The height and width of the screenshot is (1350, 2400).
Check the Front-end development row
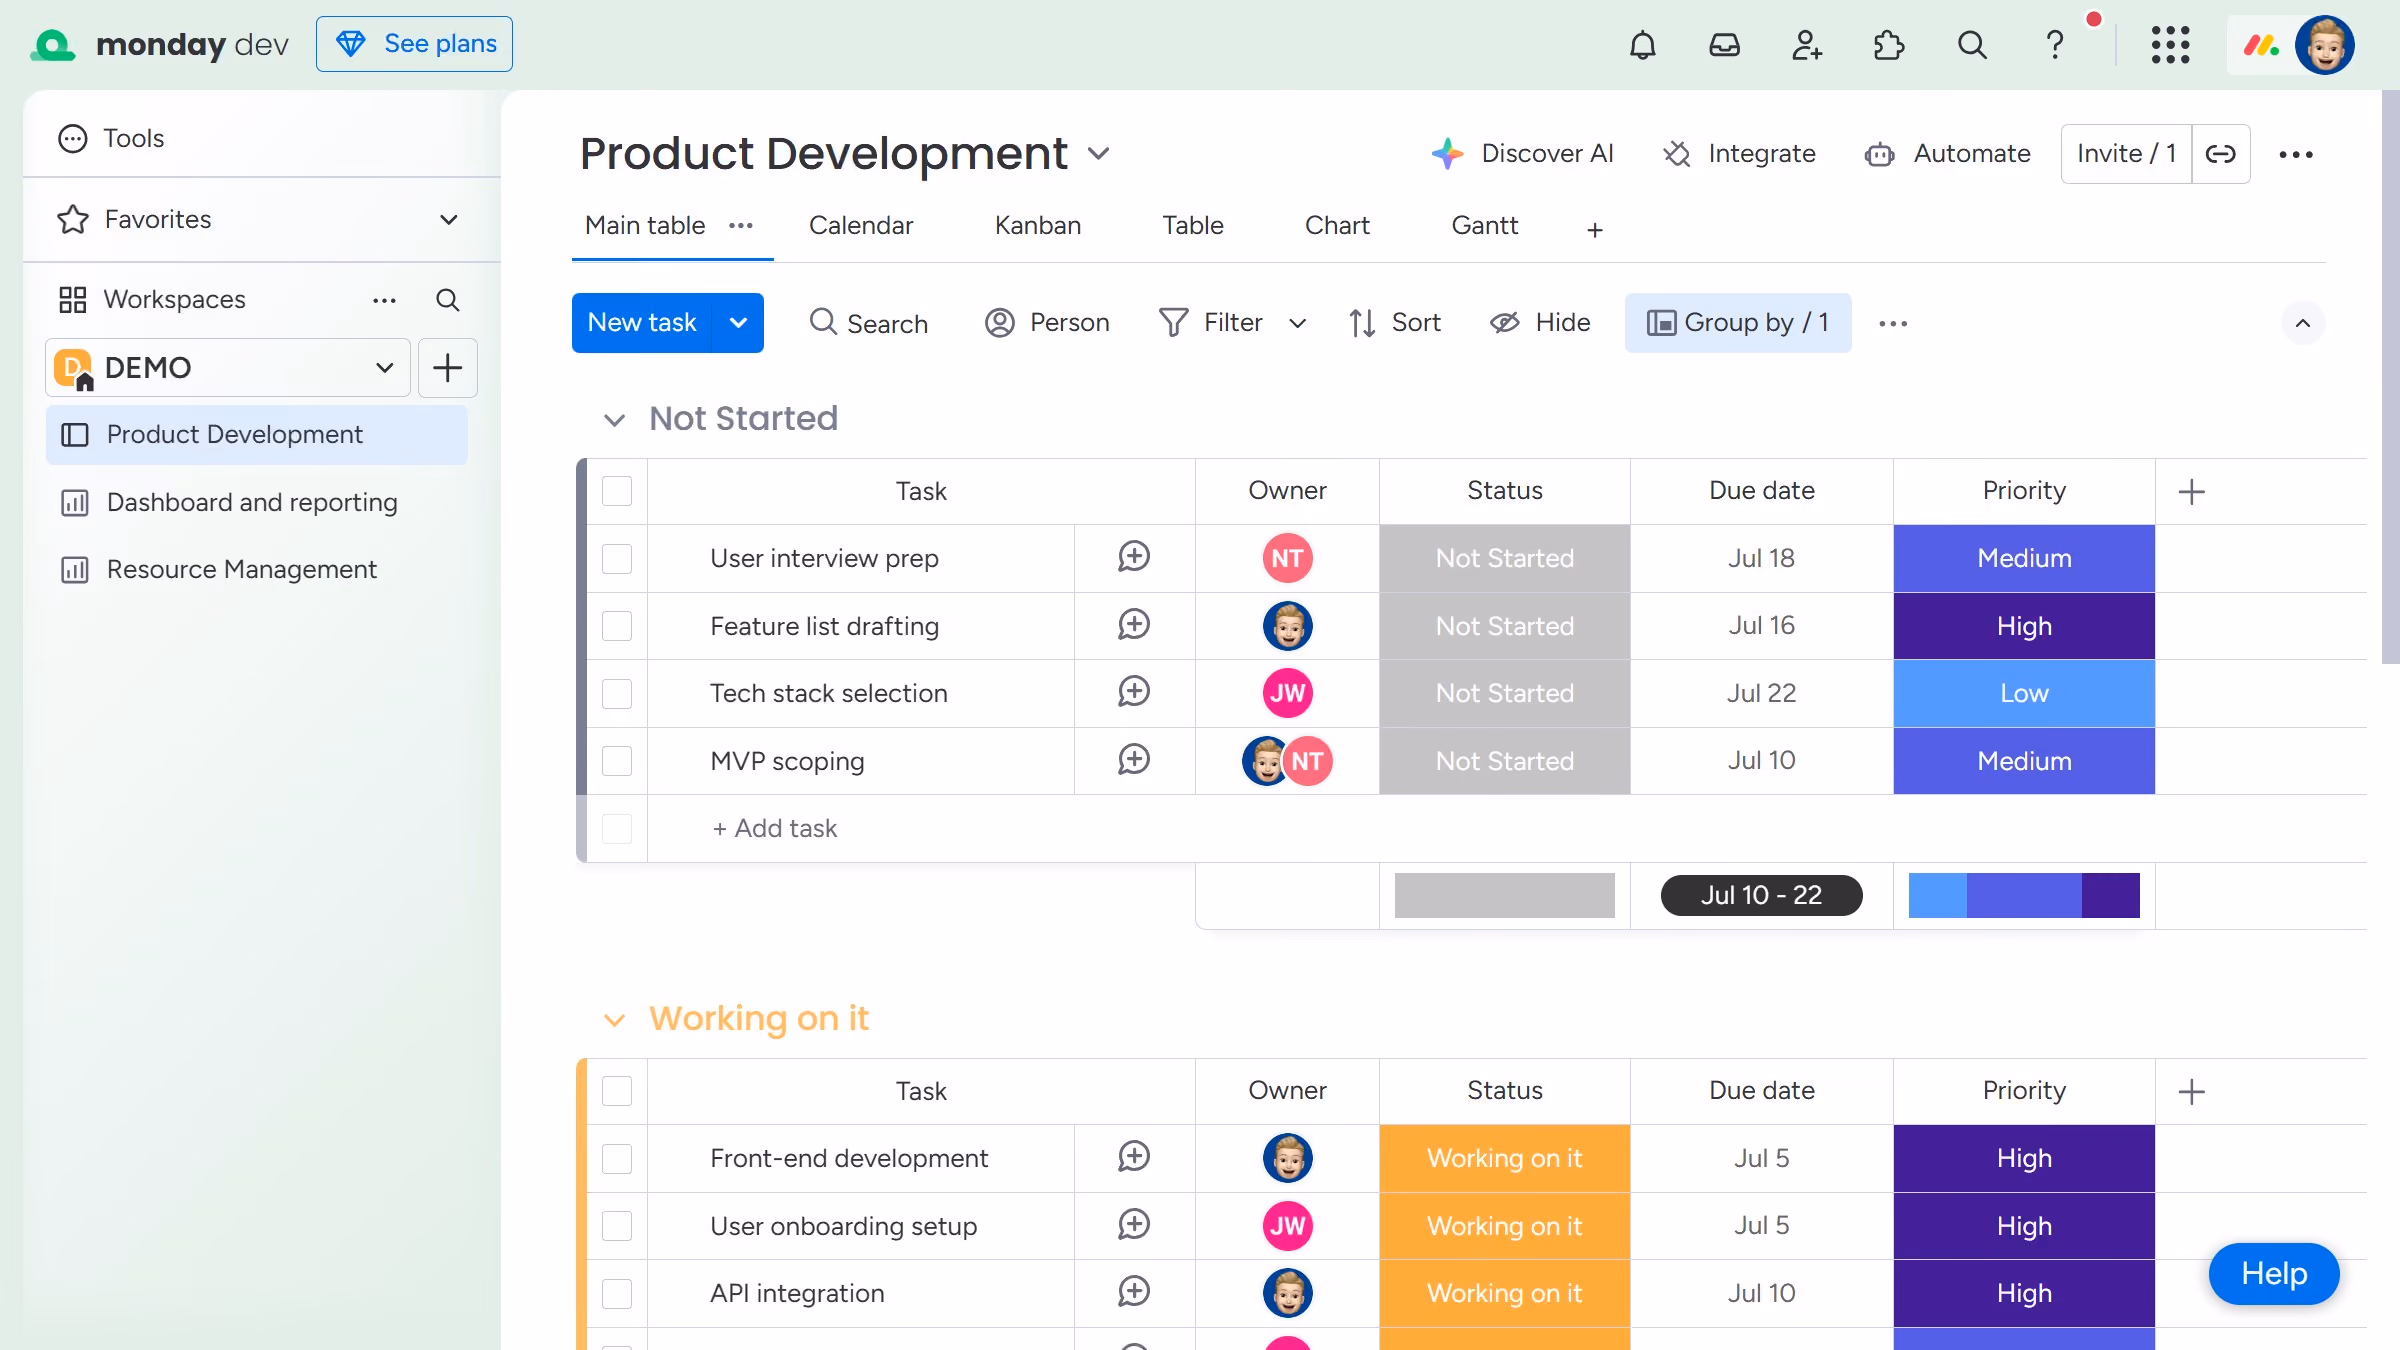(x=617, y=1158)
